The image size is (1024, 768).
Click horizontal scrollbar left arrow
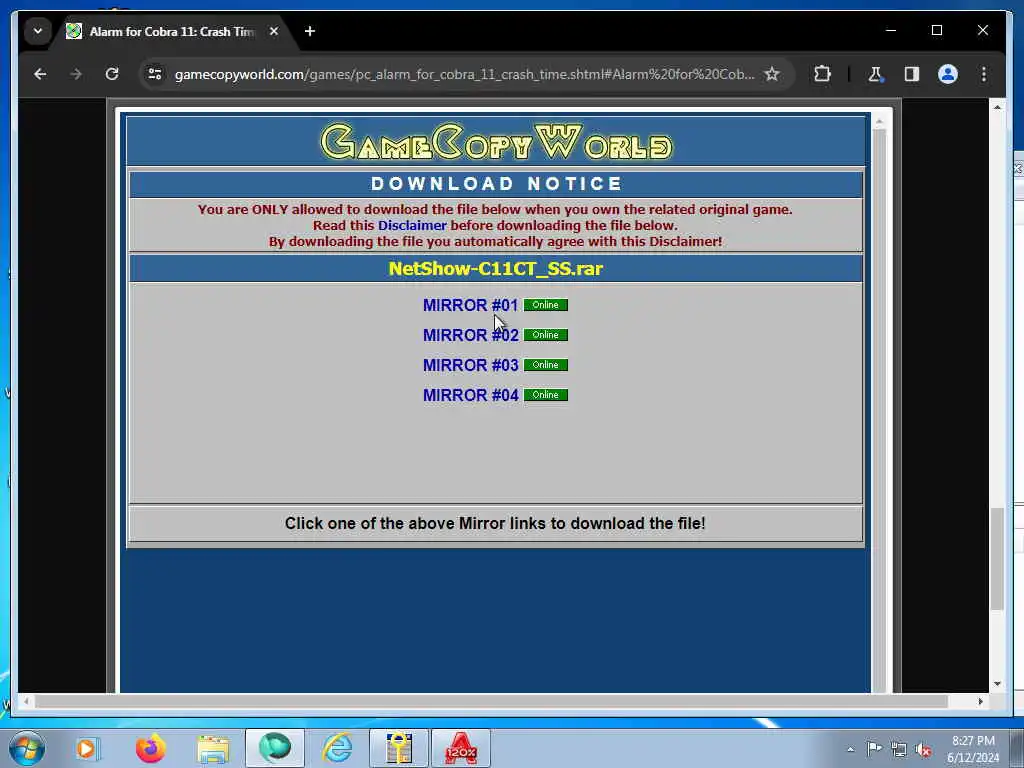(26, 701)
